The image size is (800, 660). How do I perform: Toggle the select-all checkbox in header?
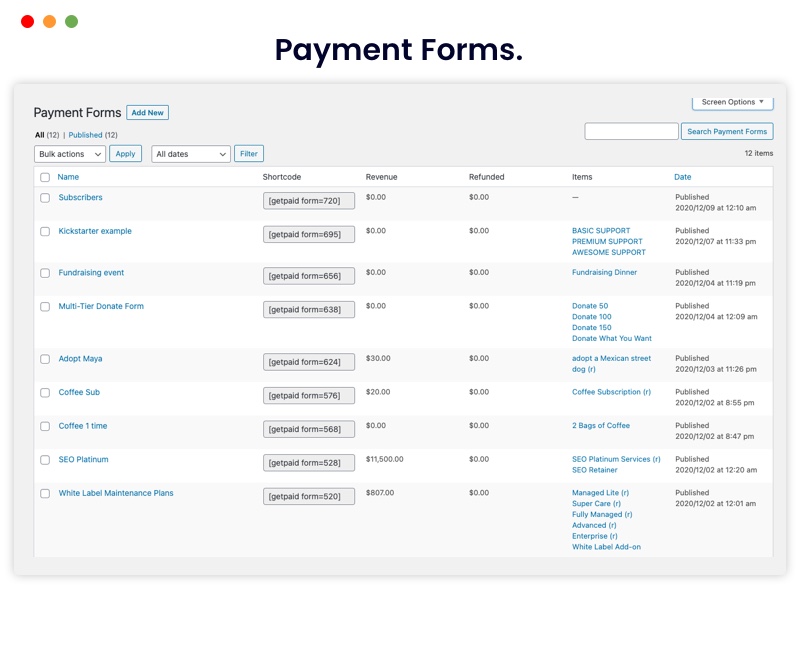pos(45,177)
